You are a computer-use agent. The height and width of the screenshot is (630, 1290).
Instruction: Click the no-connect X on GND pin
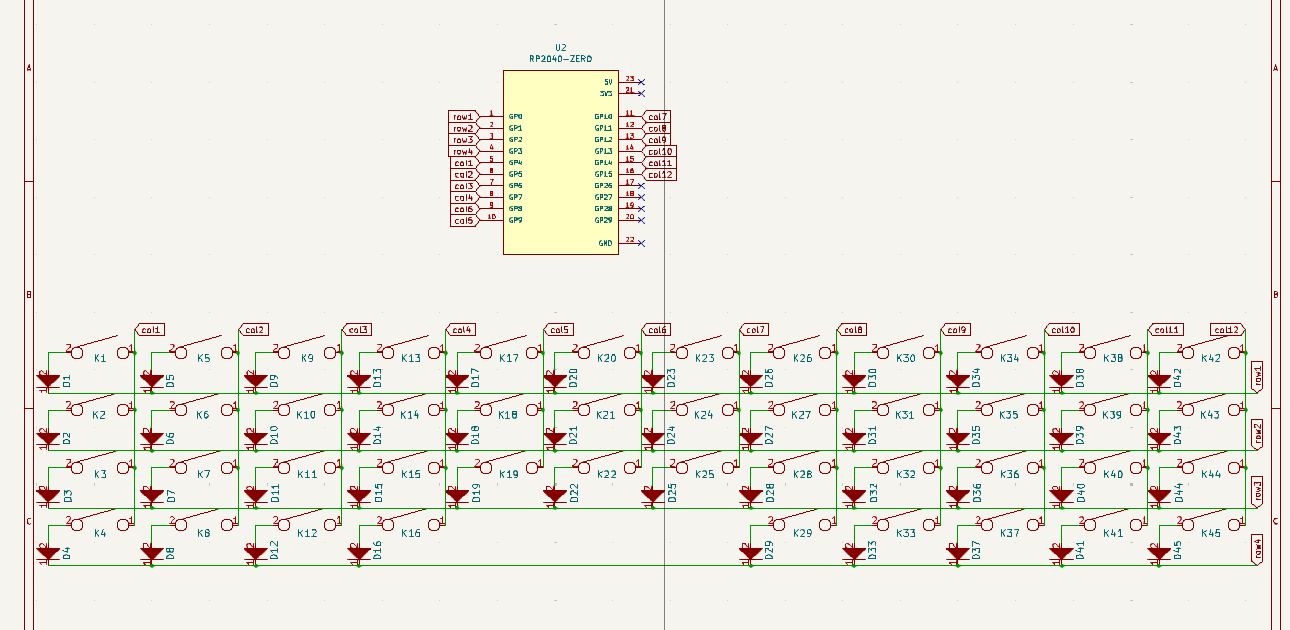[x=641, y=243]
